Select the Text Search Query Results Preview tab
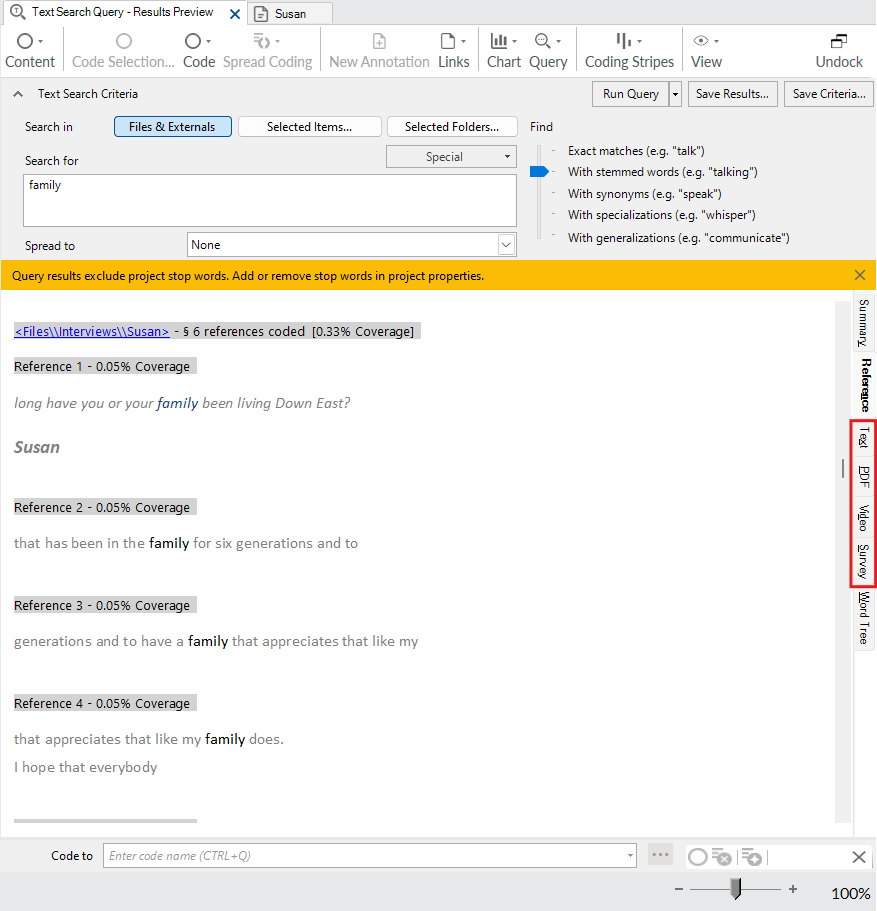The image size is (877, 911). coord(123,12)
